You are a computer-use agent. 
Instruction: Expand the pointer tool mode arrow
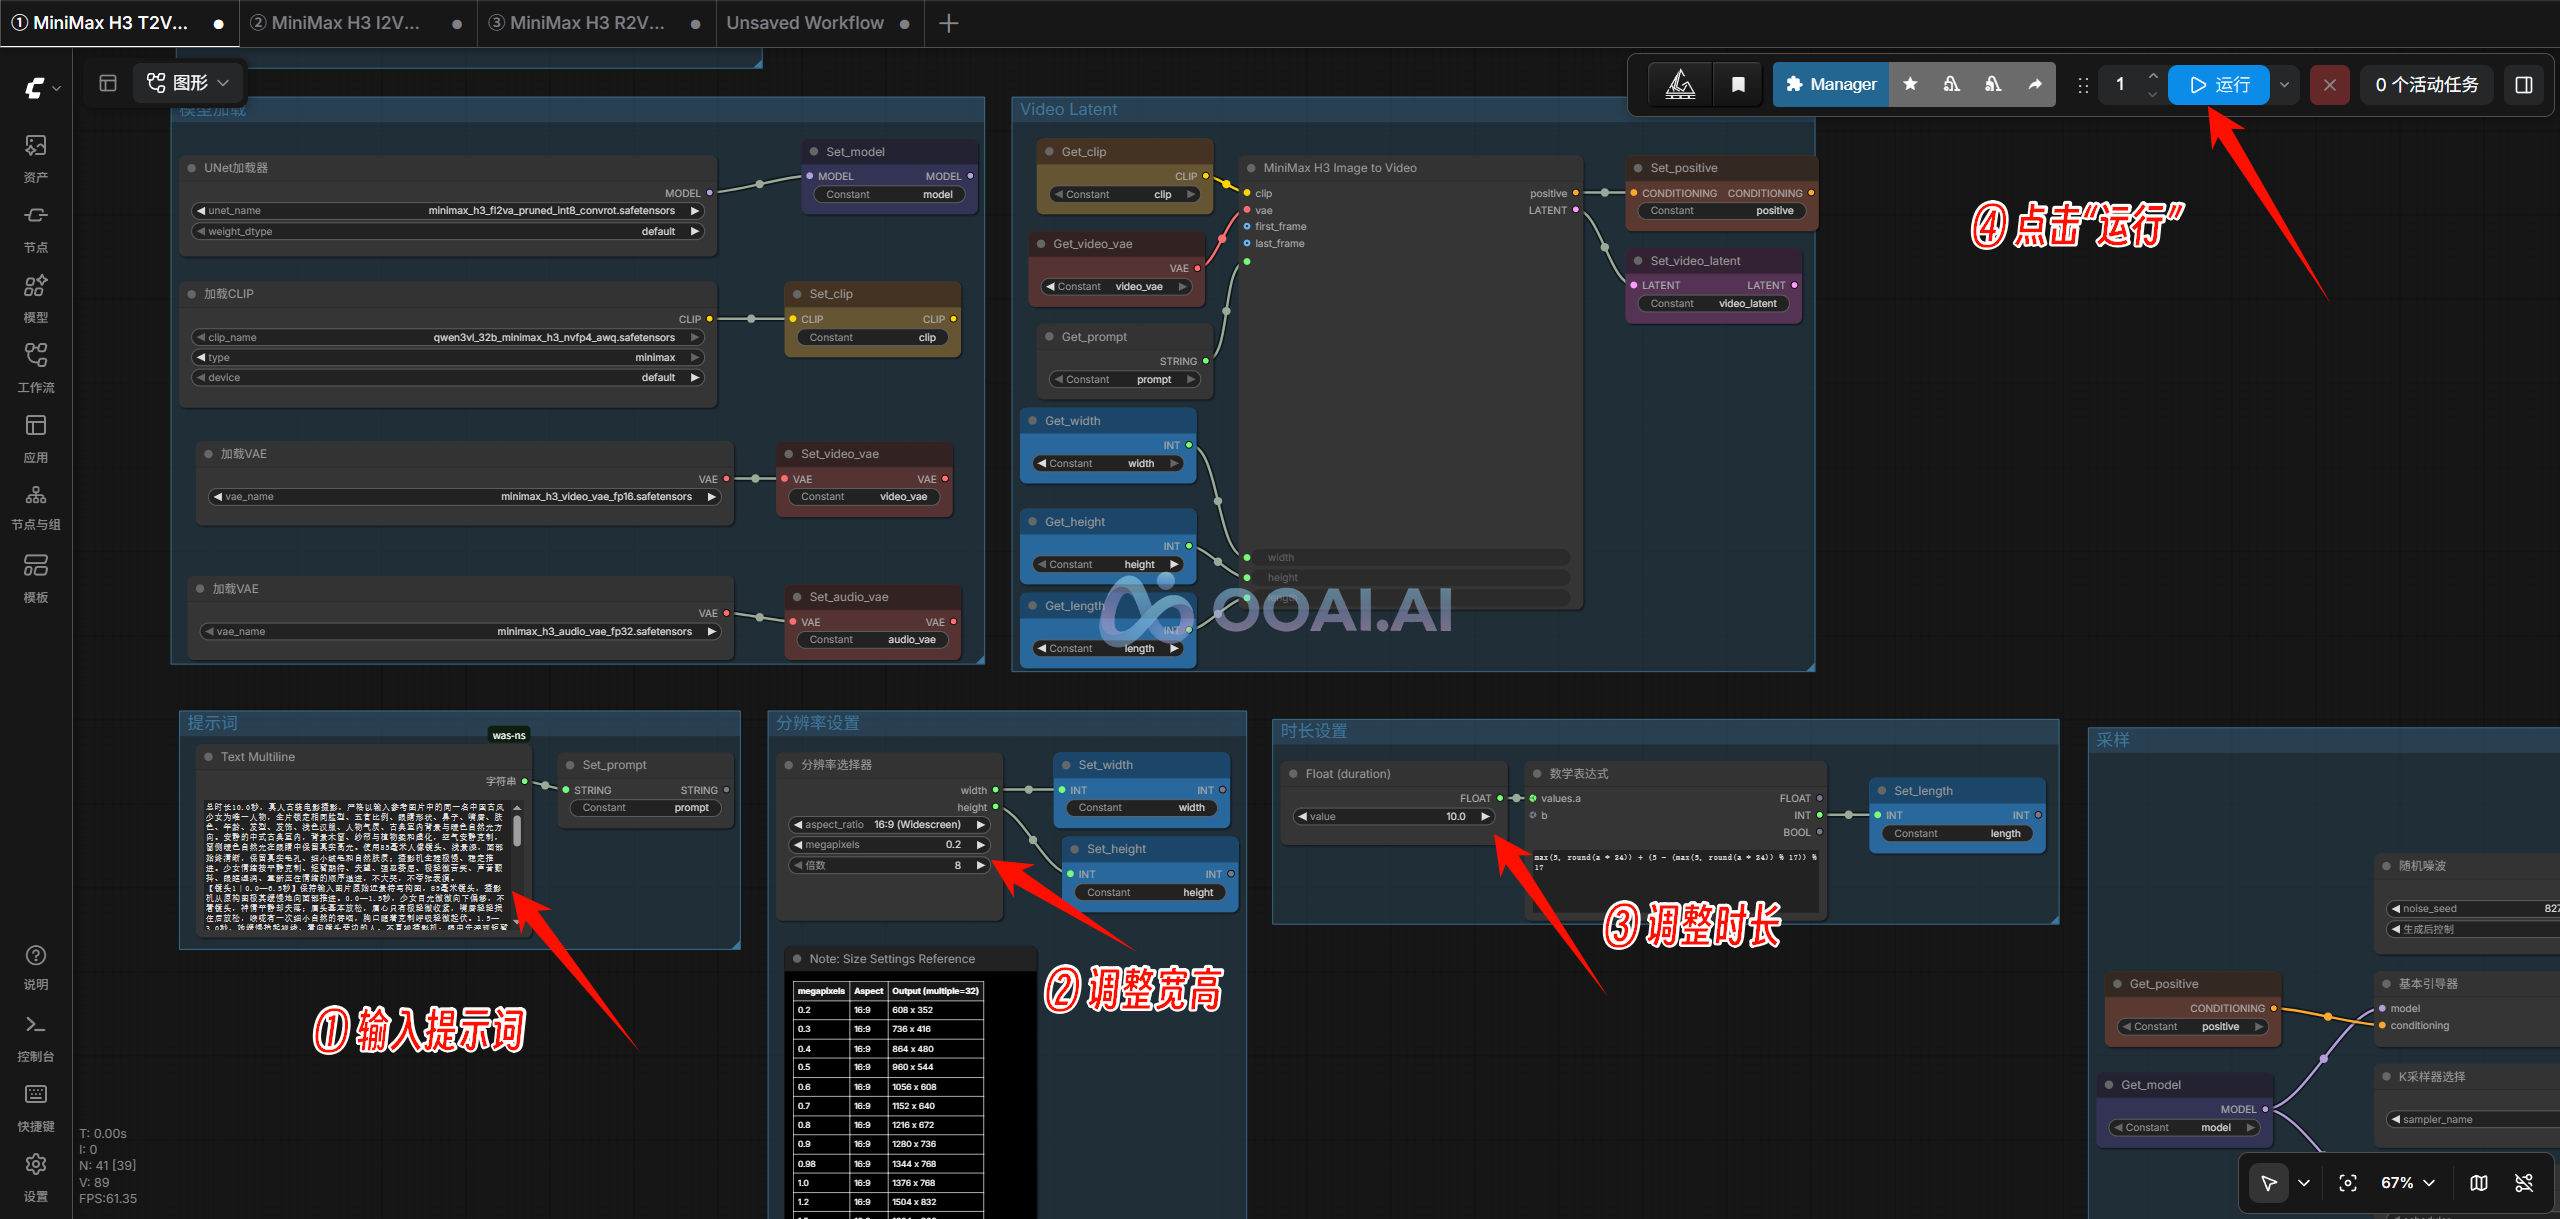pyautogui.click(x=2304, y=1183)
